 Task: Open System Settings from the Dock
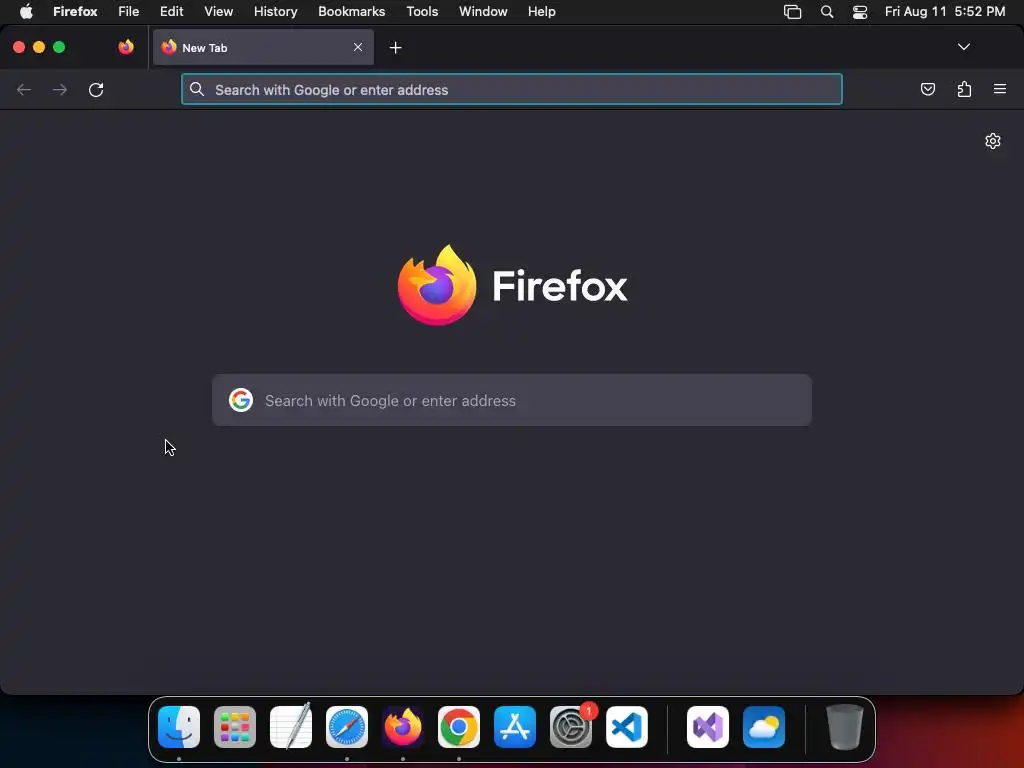571,727
